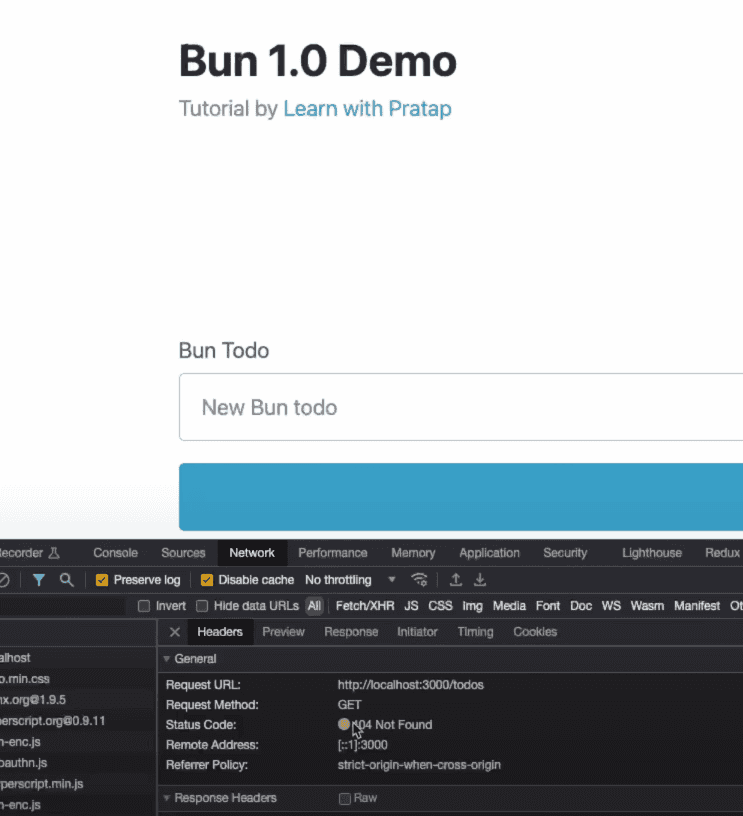This screenshot has width=743, height=816.
Task: Switch to the Memory tab
Action: pos(413,553)
